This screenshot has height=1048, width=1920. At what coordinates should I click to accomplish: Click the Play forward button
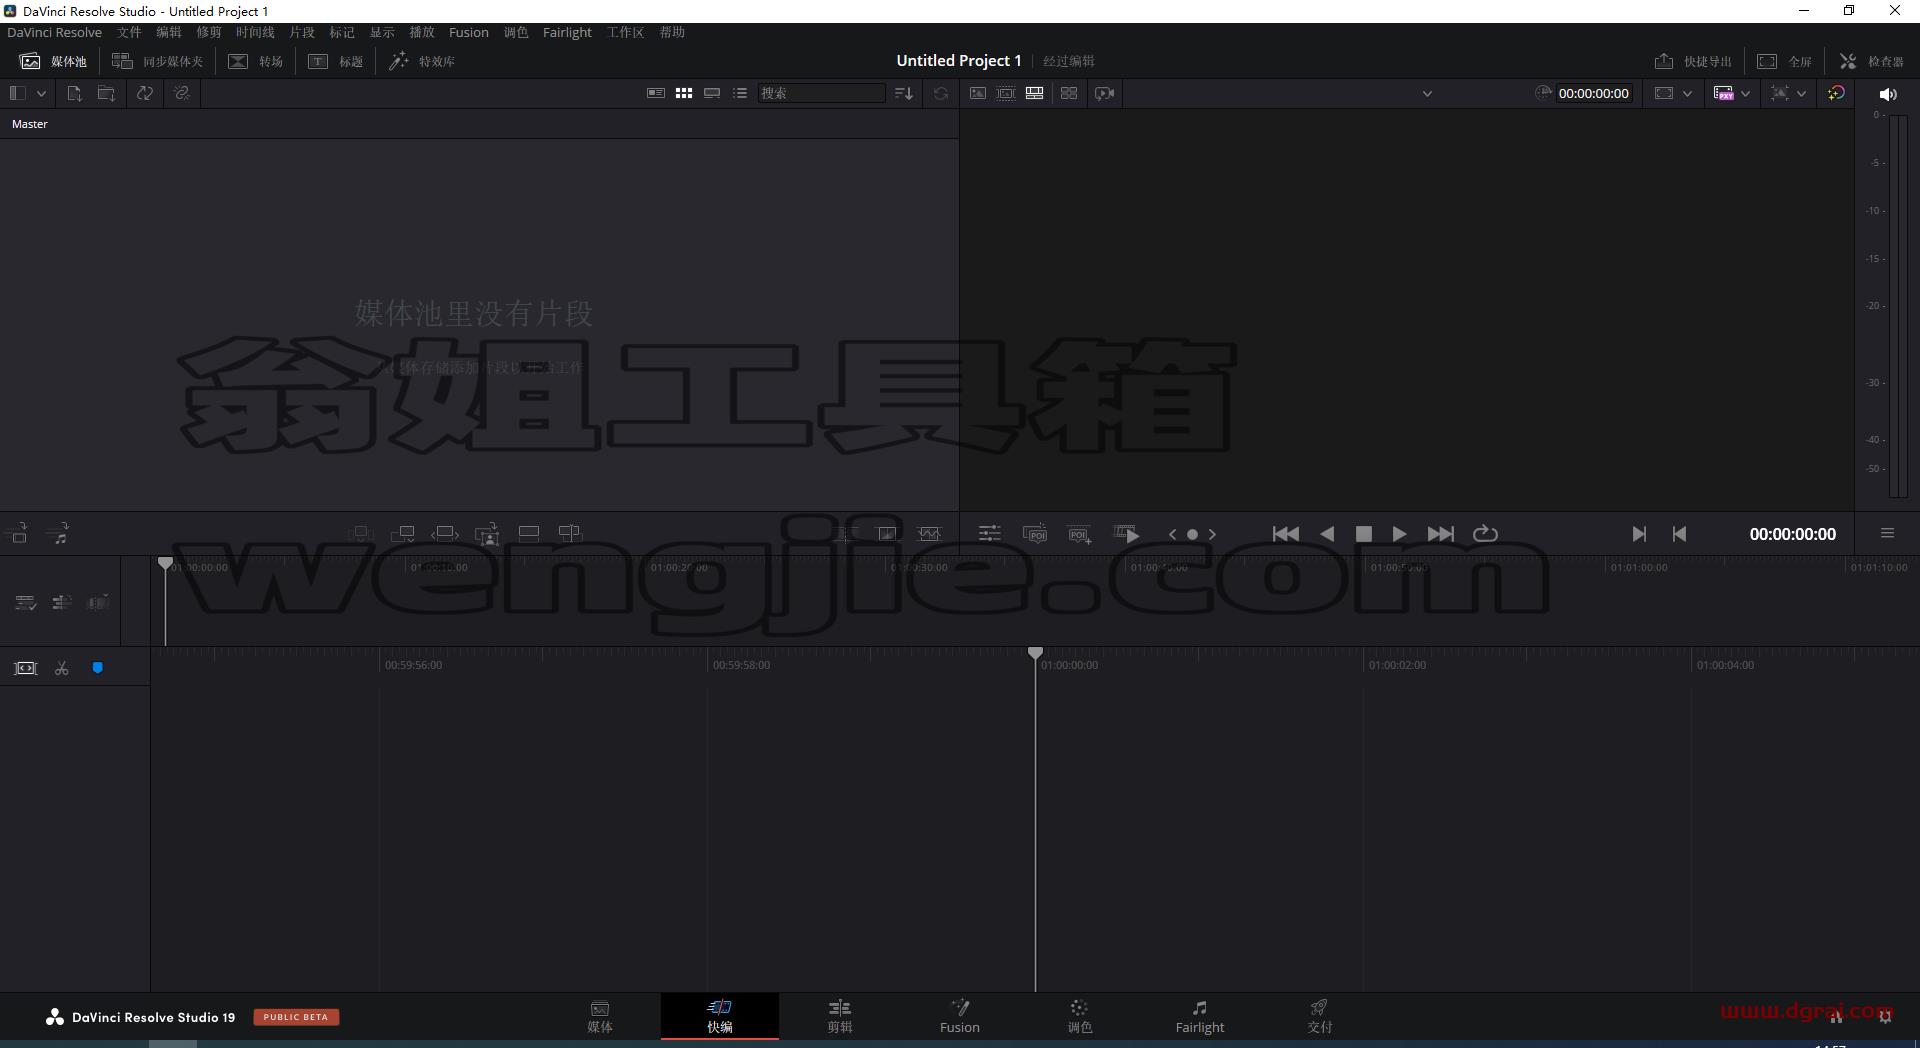coord(1399,534)
